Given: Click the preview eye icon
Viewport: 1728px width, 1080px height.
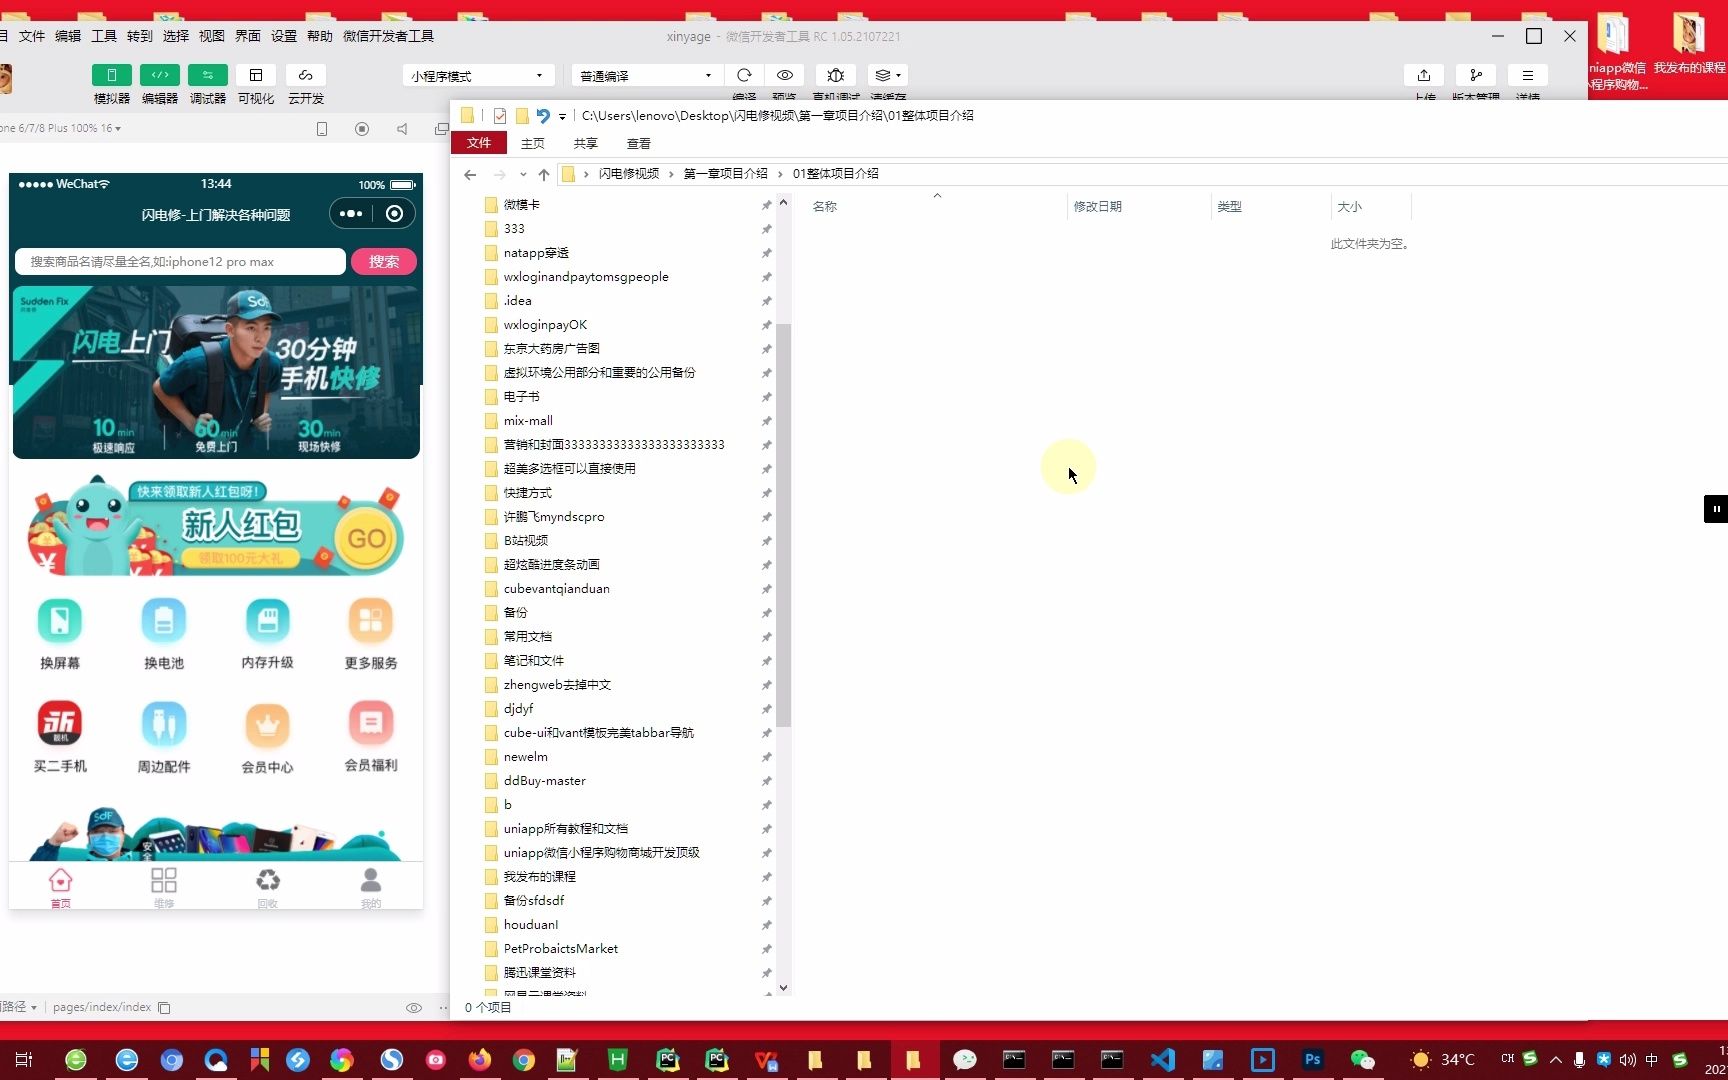Looking at the screenshot, I should coord(785,75).
